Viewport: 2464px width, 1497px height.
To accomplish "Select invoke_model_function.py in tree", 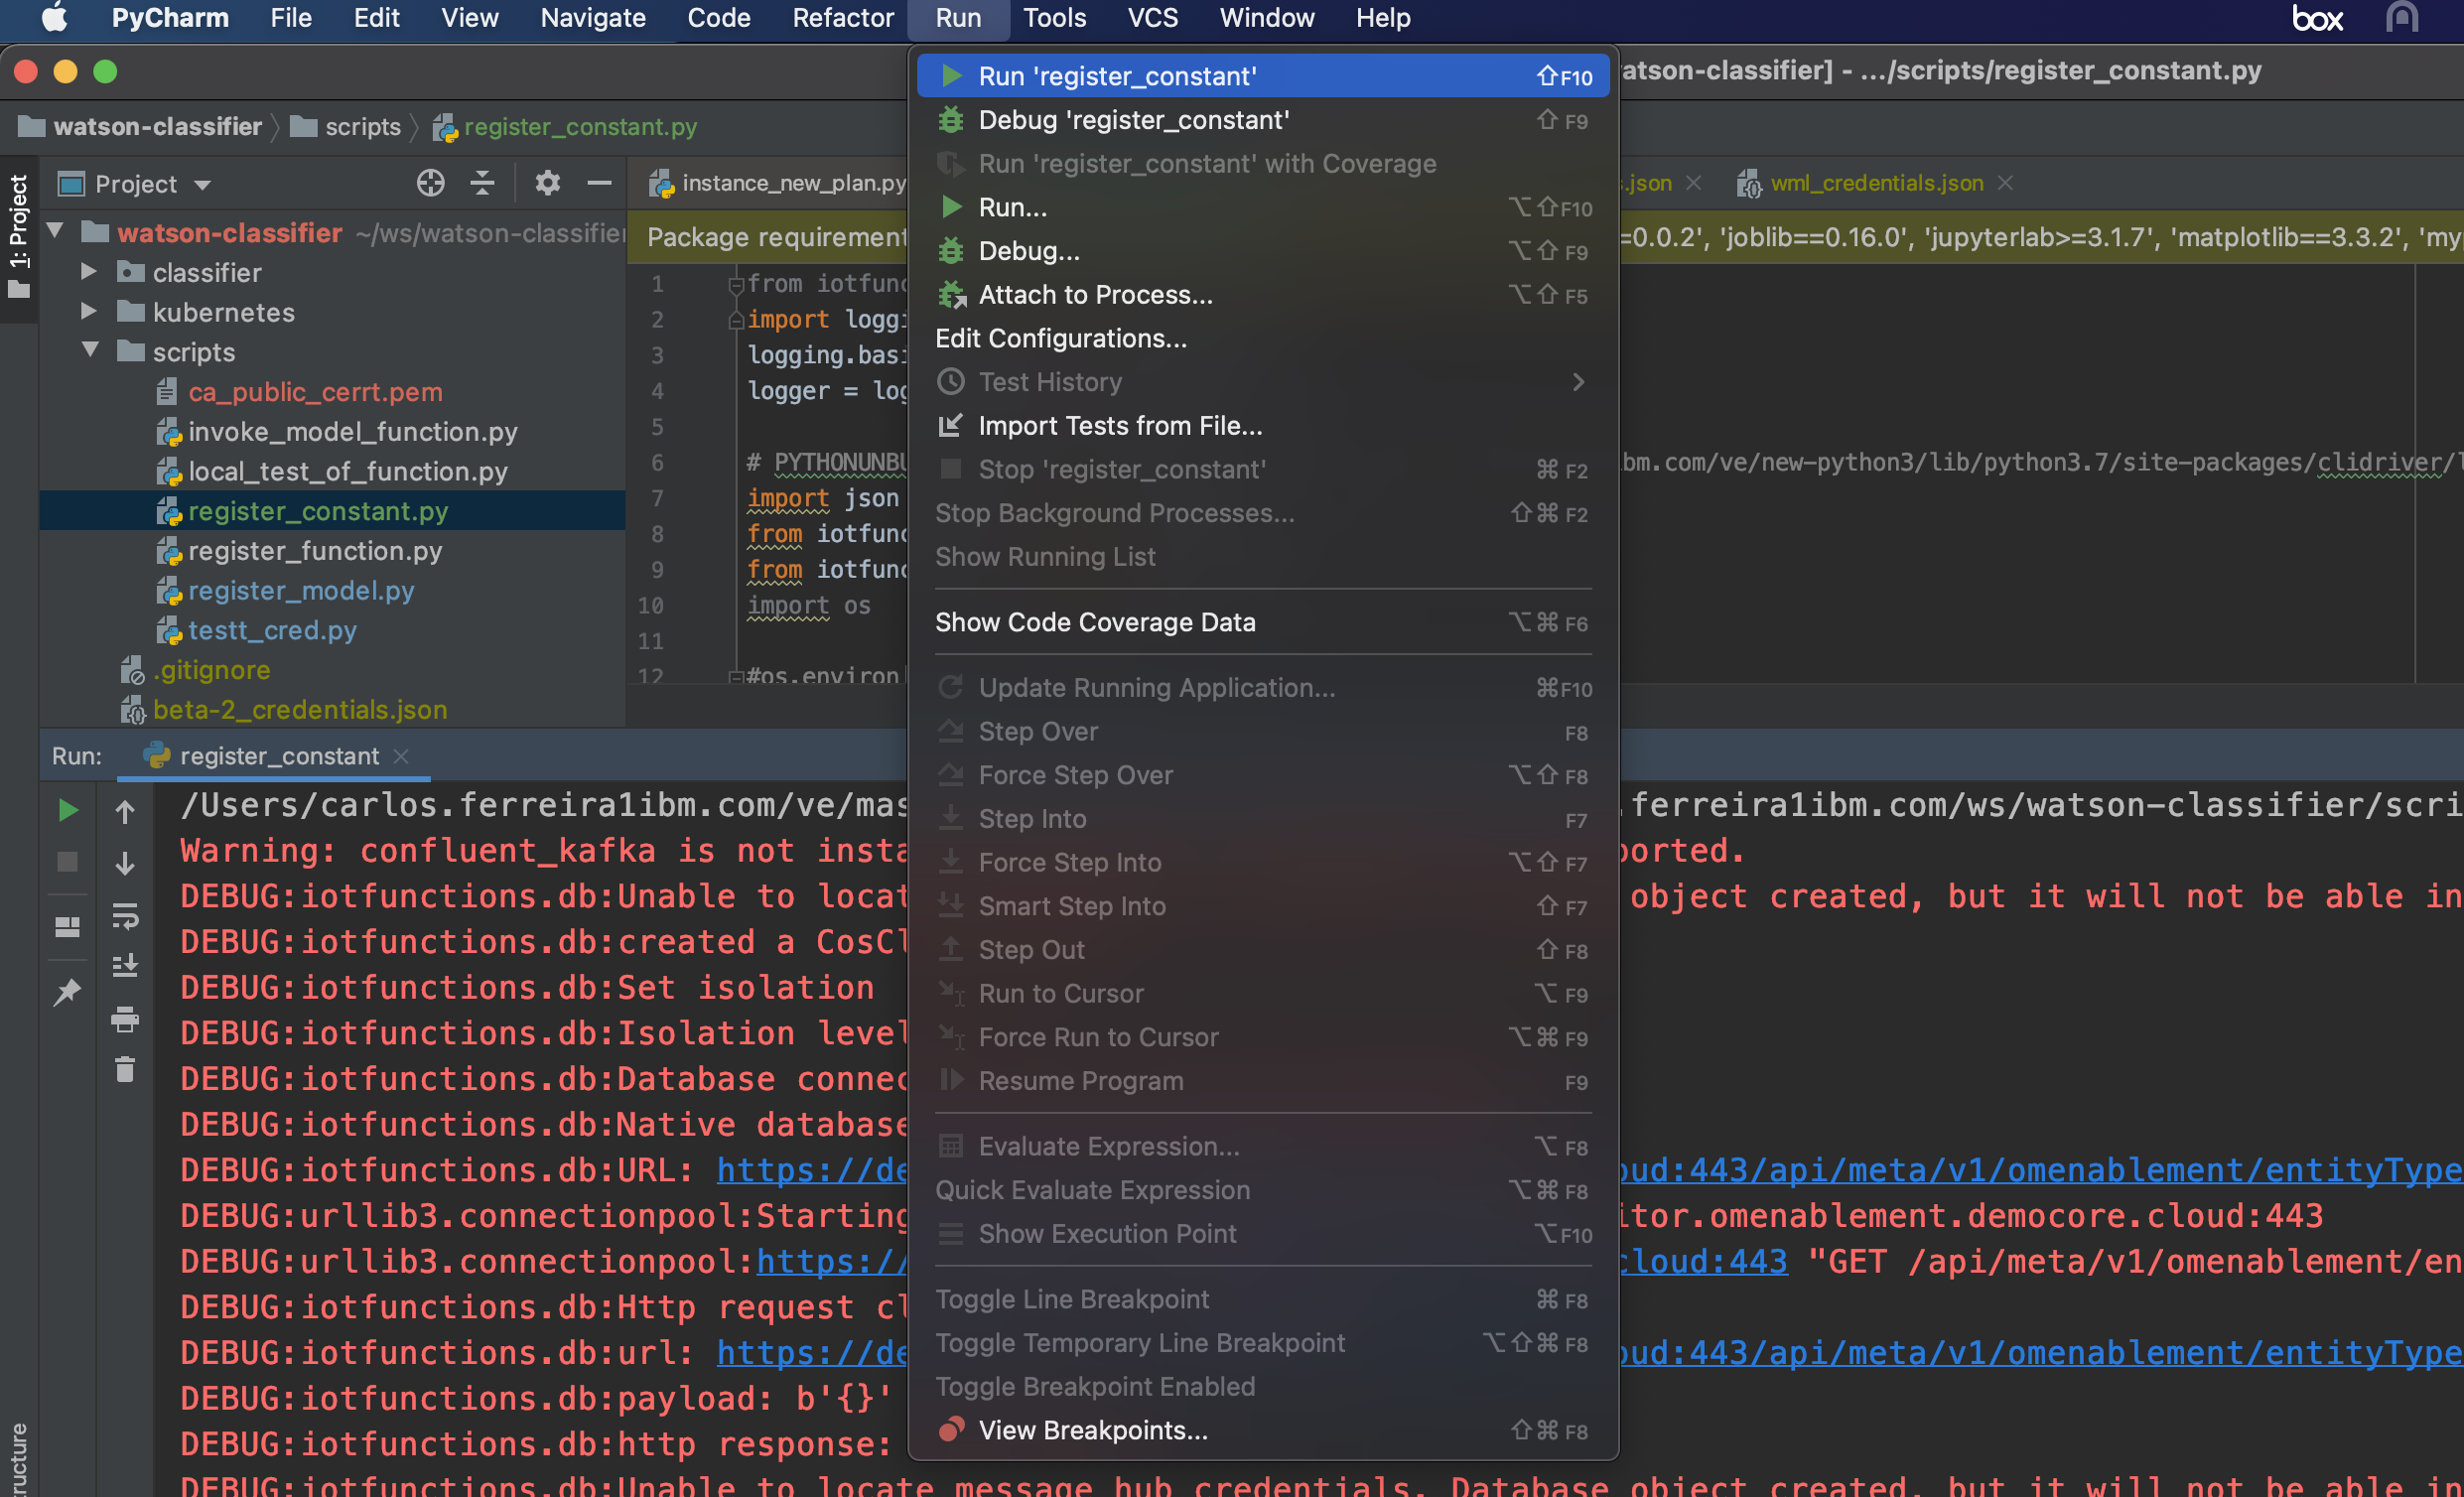I will pos(352,432).
